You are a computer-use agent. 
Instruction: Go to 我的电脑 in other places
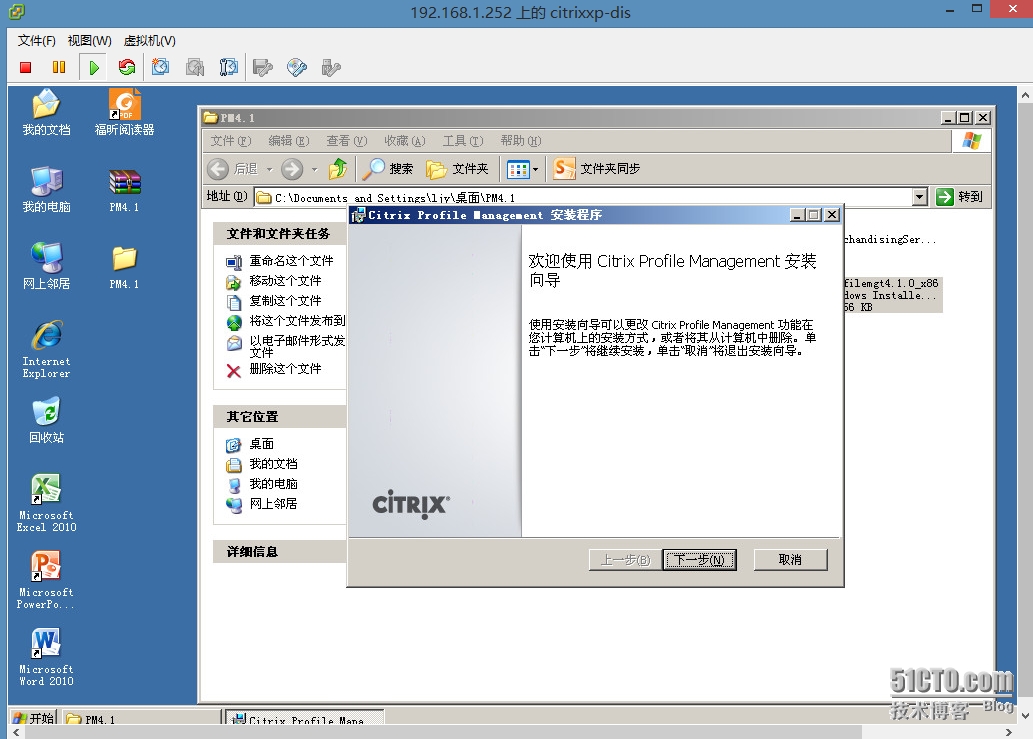click(x=273, y=483)
